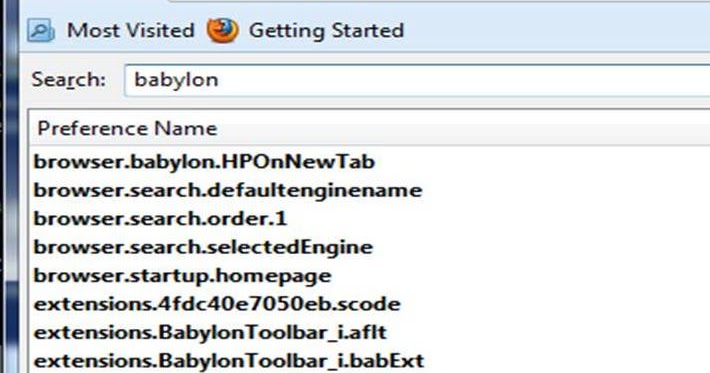This screenshot has width=710, height=373.
Task: Select the browser.babylon.HPOnNewTab preference
Action: [369, 162]
